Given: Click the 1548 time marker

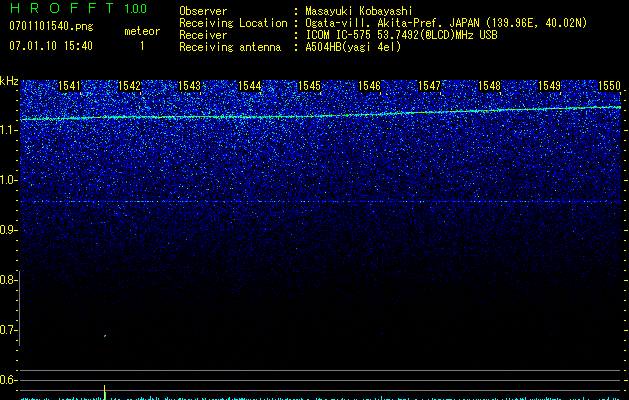Looking at the screenshot, I should tap(489, 86).
